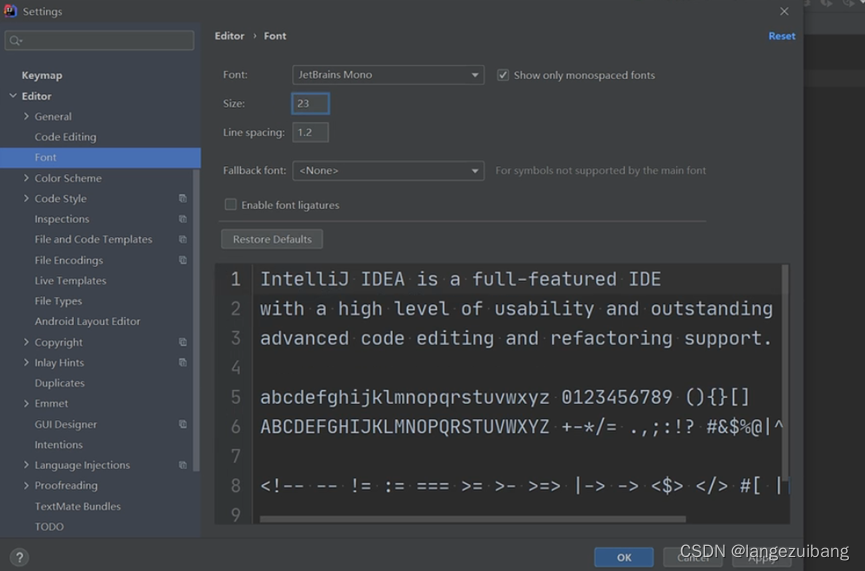Open the TODO settings page
Screen dimensions: 865x571
pos(49,527)
